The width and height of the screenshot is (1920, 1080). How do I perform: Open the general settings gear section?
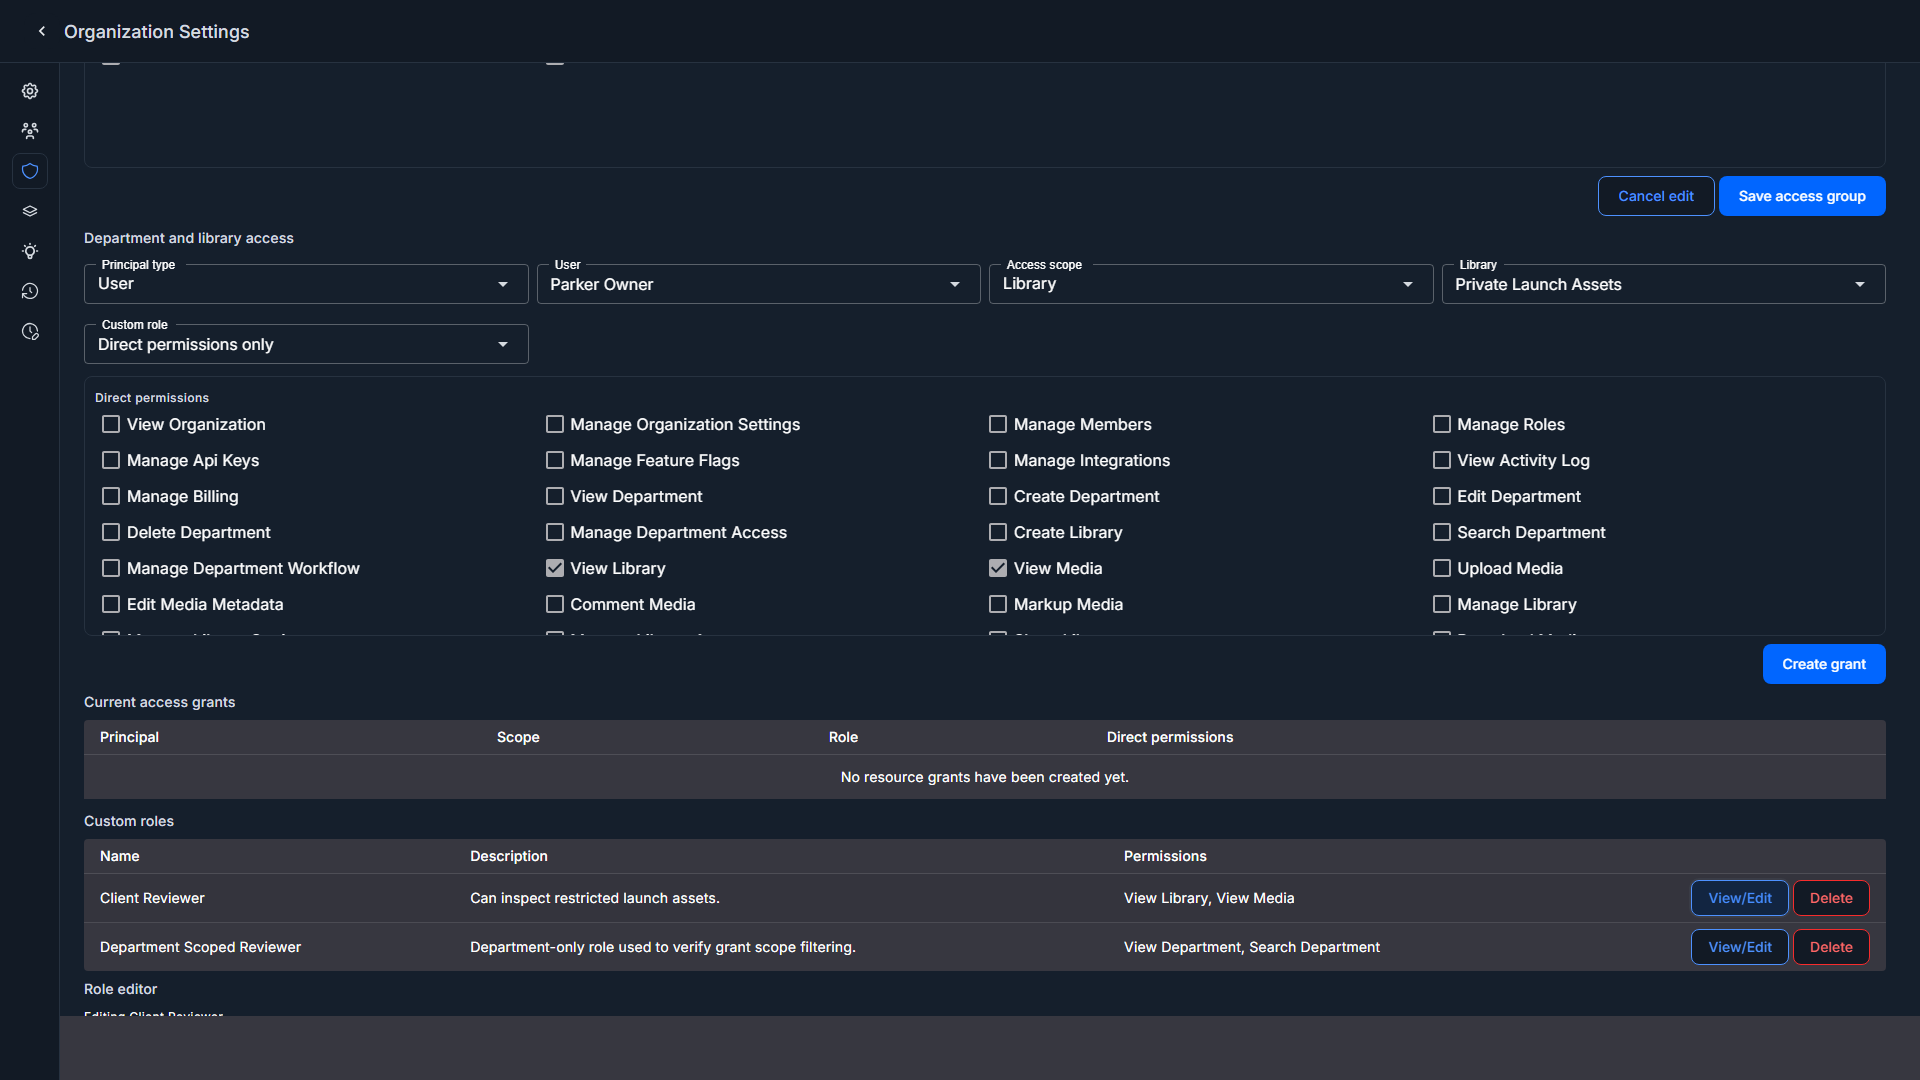click(x=30, y=91)
